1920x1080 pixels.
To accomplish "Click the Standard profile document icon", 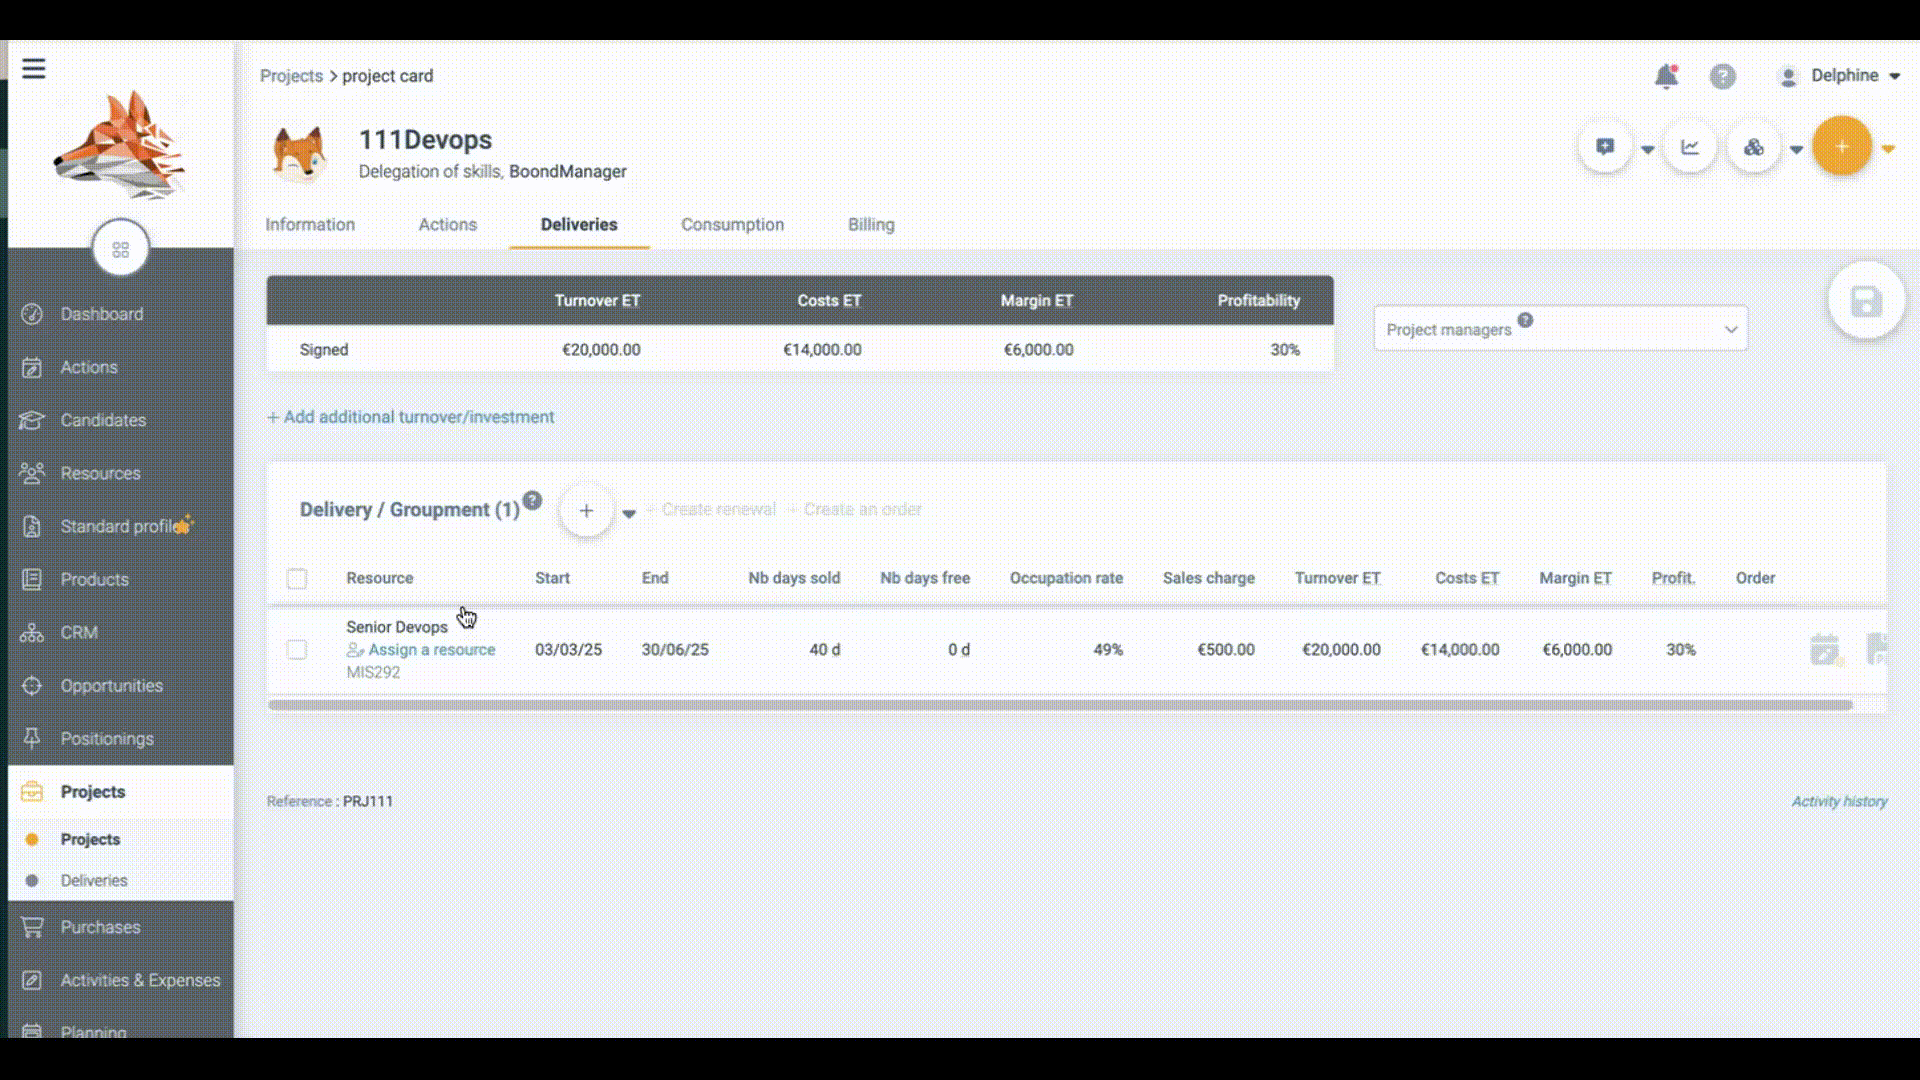I will pos(32,526).
